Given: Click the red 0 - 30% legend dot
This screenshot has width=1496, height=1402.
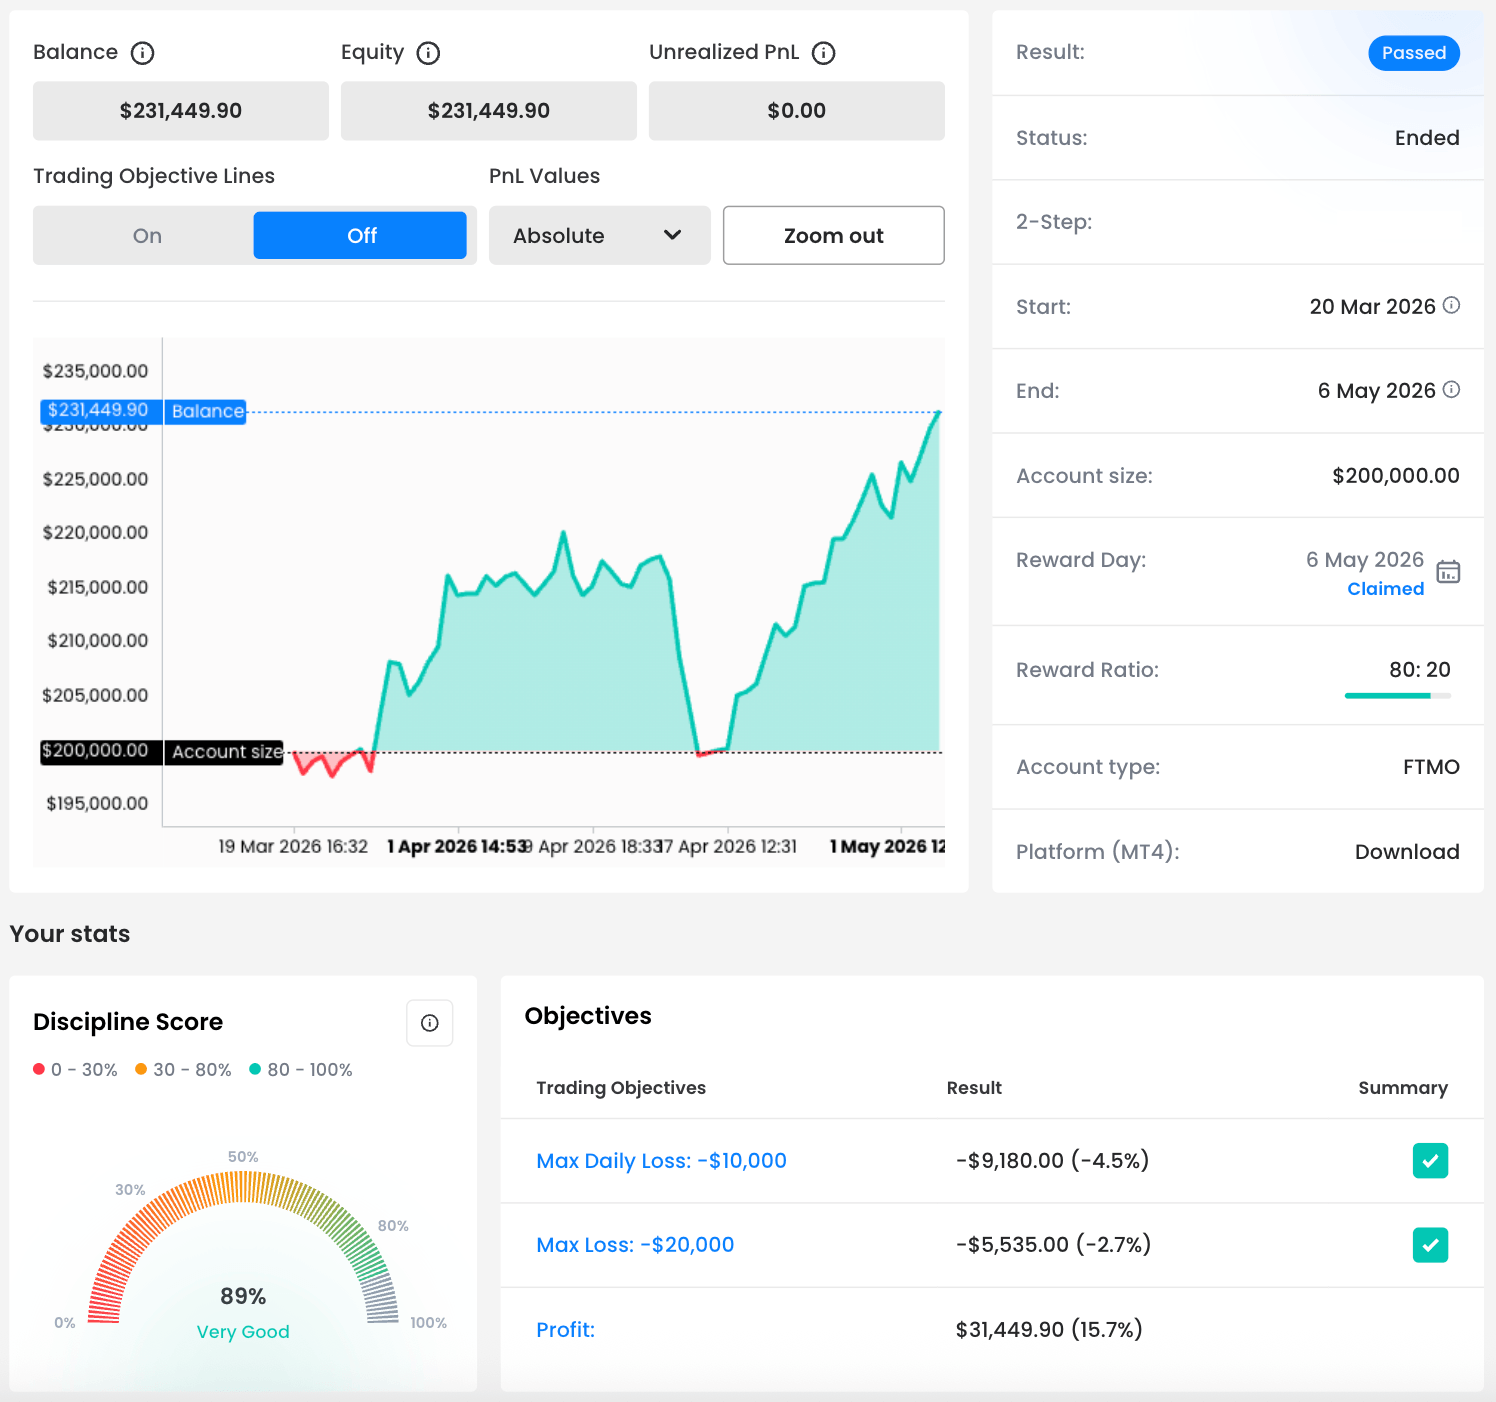Looking at the screenshot, I should [39, 1069].
